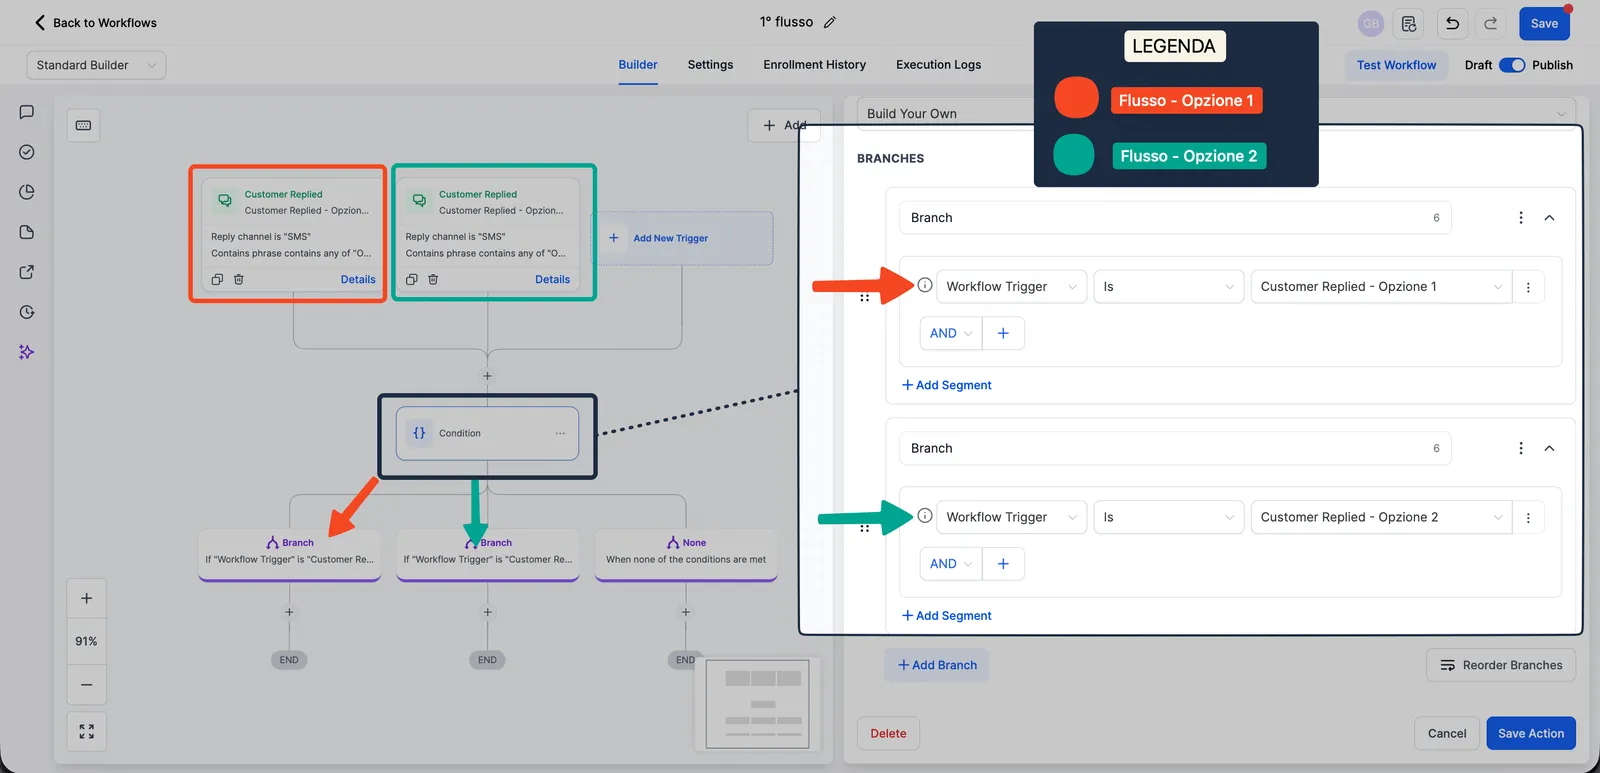Click Add Segment link under first branch
Screen dimensions: 1600x773
pos(947,385)
